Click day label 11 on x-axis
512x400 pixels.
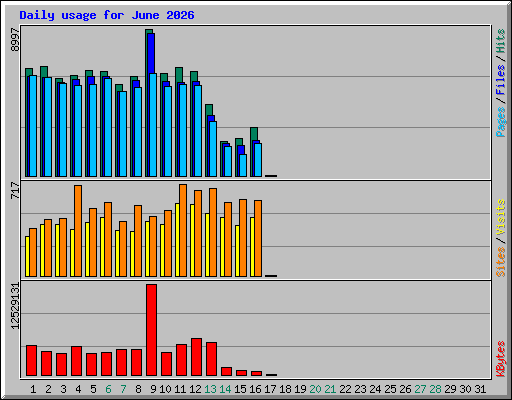pos(180,389)
